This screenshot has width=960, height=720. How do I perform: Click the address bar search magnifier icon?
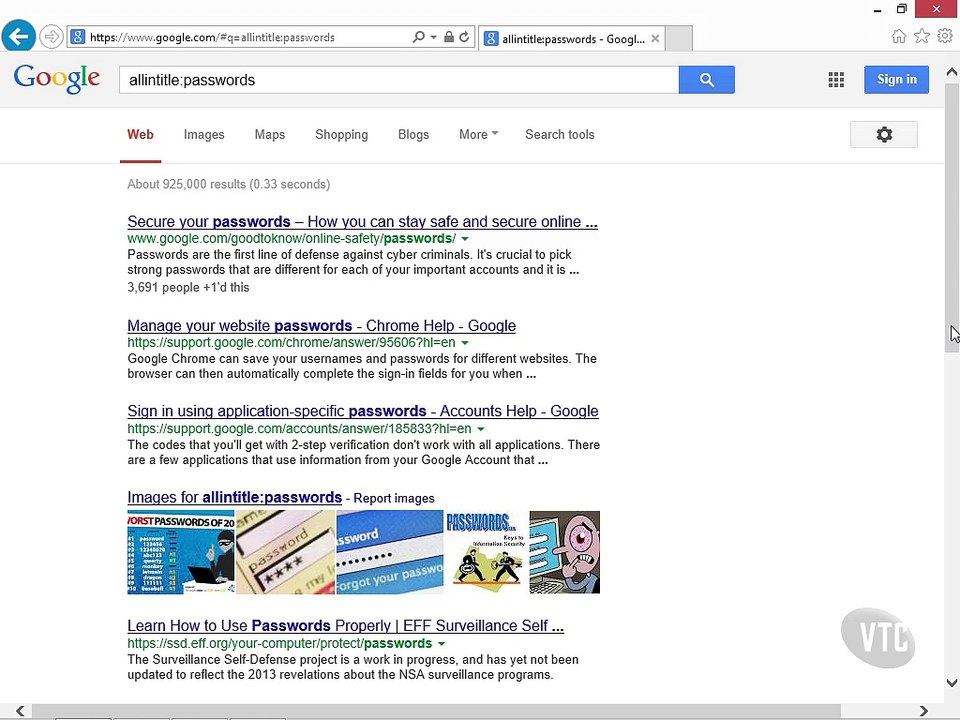418,37
